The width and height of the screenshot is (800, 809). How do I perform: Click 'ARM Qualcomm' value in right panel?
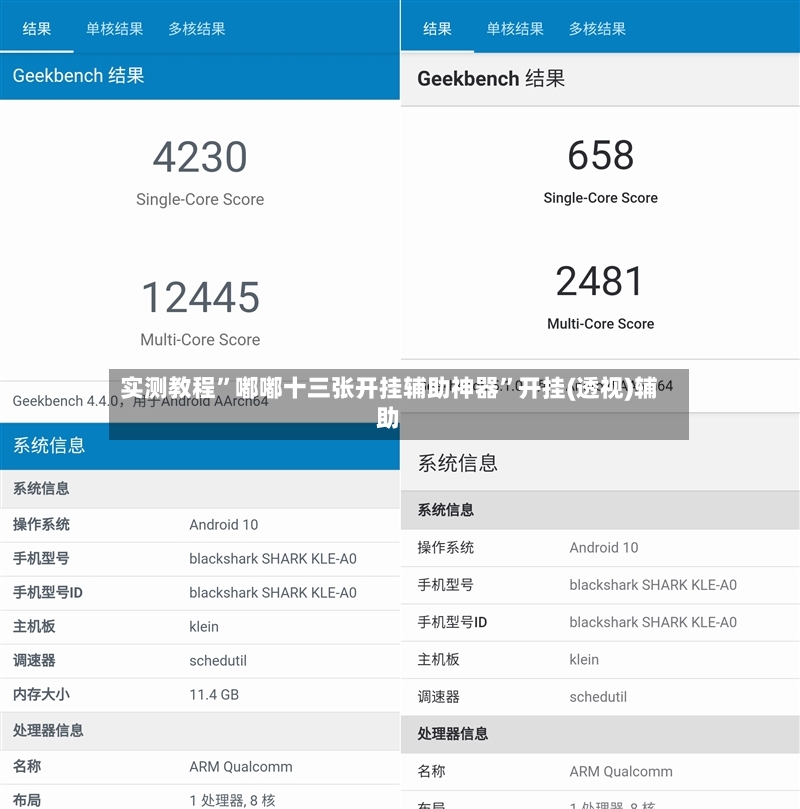(621, 772)
